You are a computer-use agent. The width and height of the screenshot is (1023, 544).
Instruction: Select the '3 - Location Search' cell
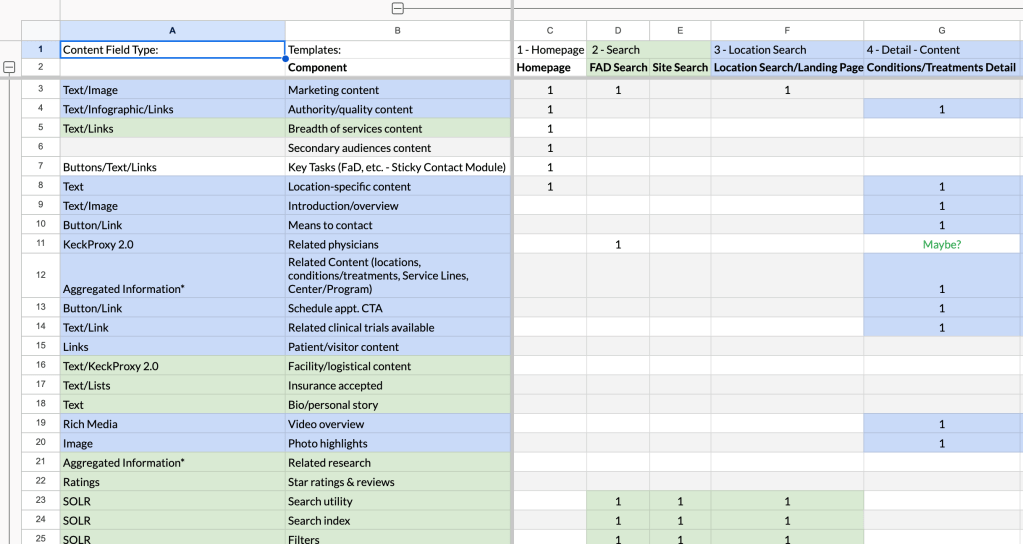(786, 49)
